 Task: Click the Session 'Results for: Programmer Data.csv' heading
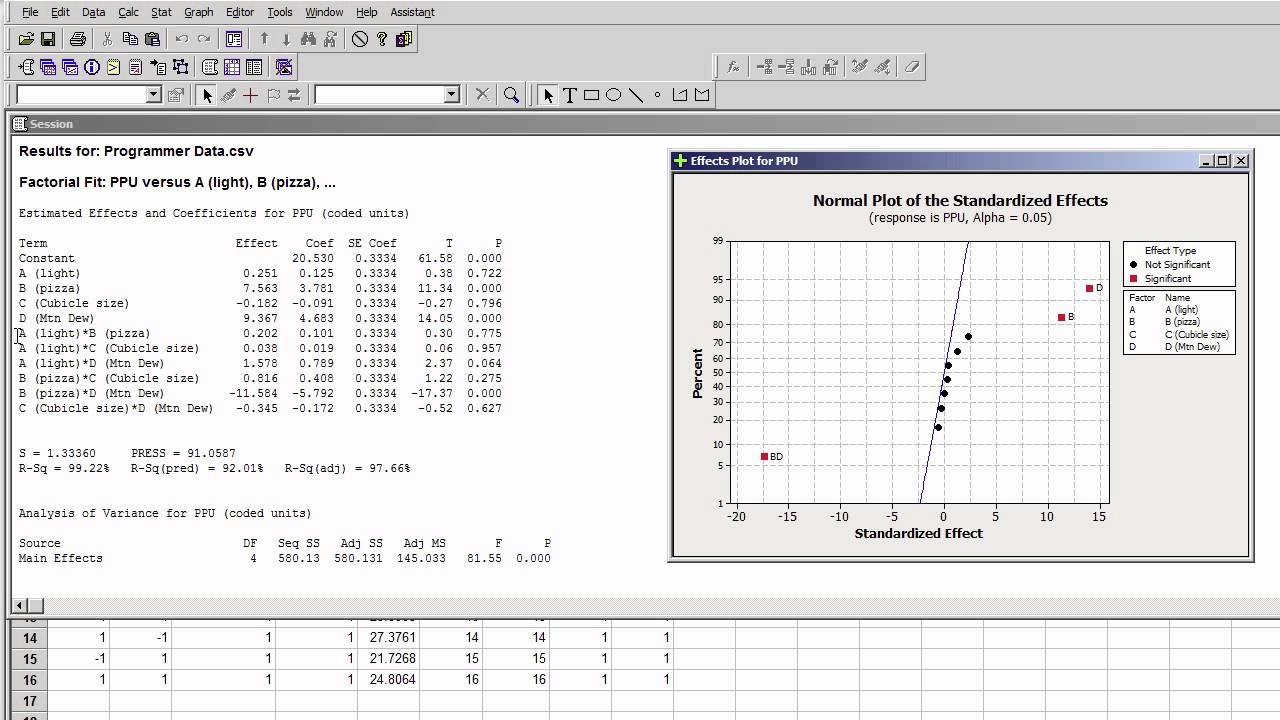136,151
